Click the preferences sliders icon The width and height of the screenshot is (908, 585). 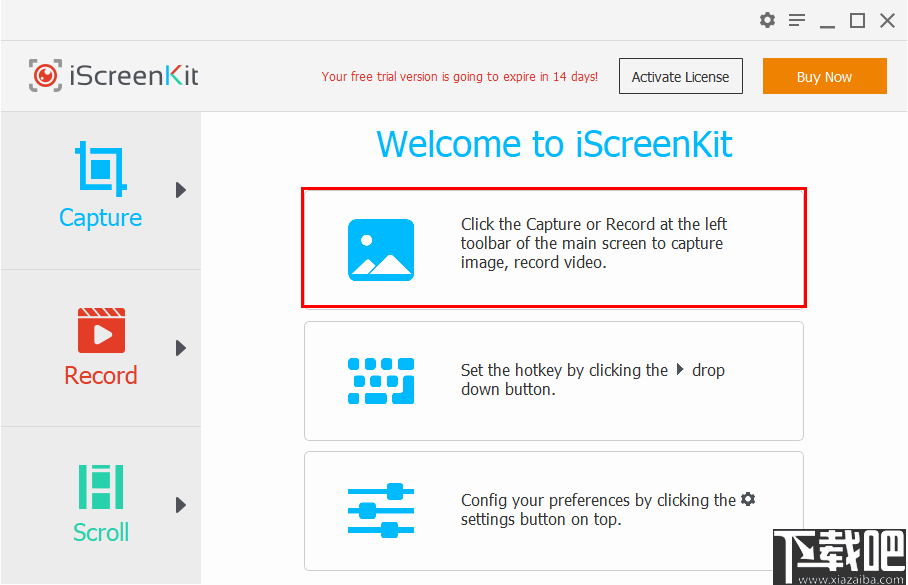[381, 511]
